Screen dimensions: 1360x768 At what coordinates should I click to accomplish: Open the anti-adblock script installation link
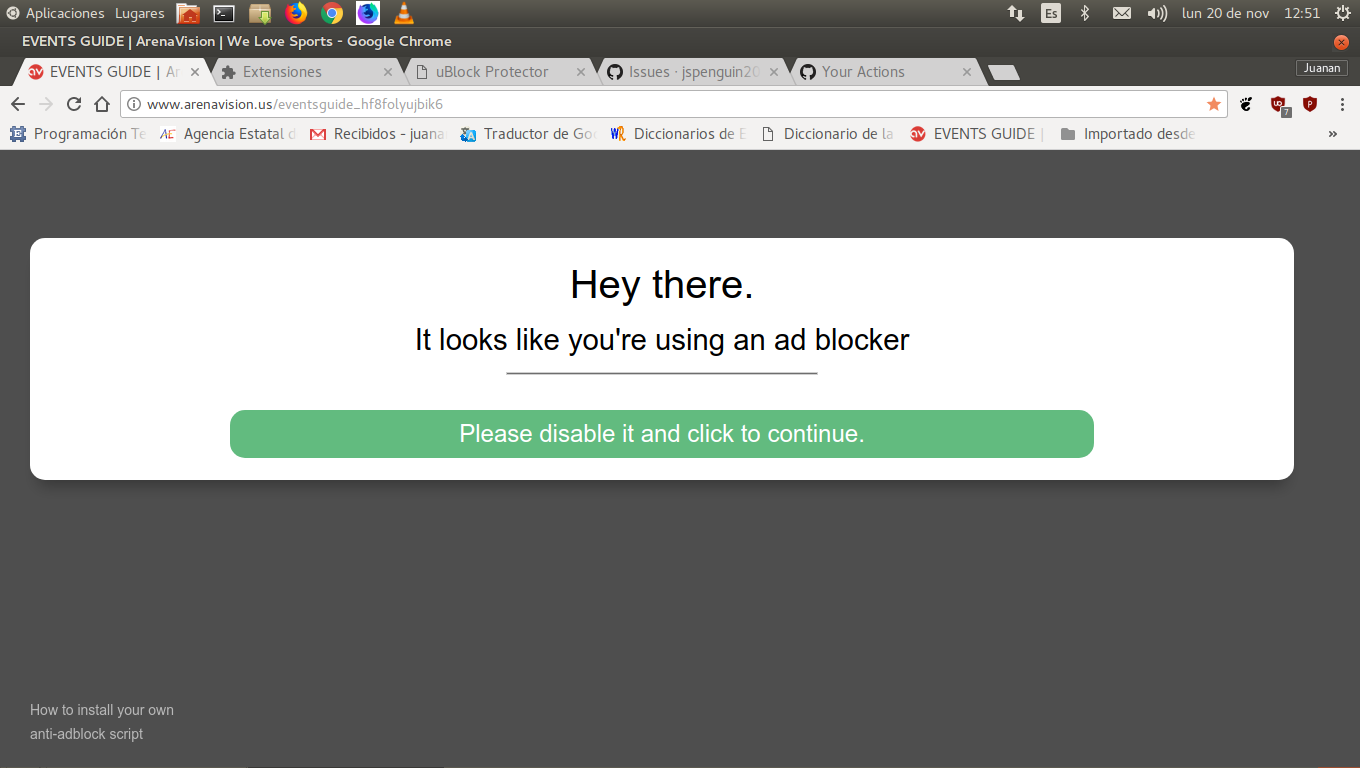[x=101, y=722]
